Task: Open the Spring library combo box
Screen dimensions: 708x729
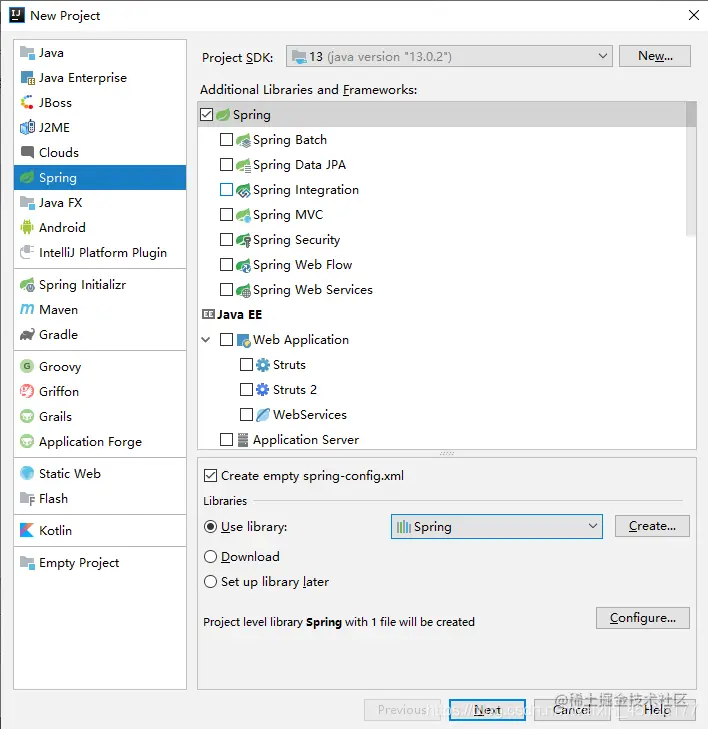Action: tap(497, 527)
